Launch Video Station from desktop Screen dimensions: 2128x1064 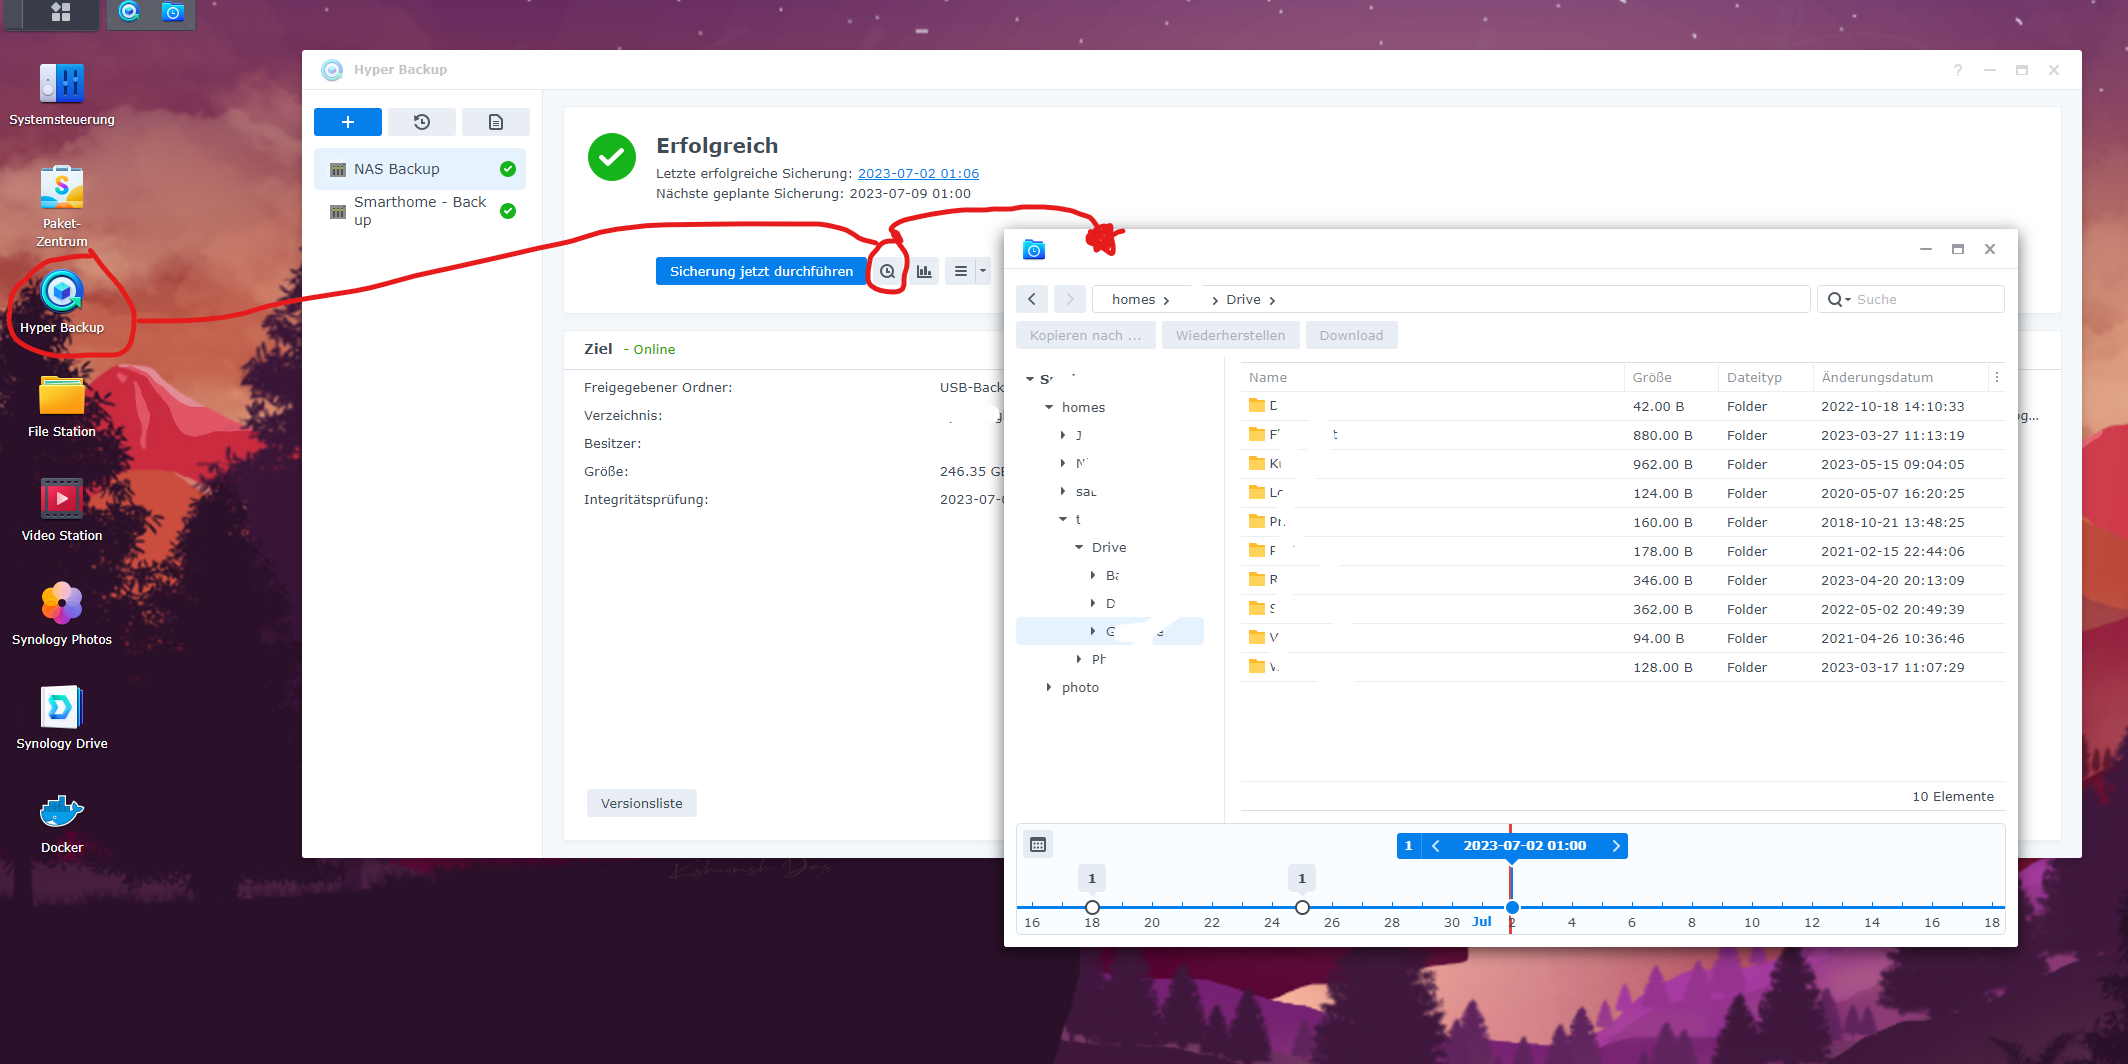pos(62,509)
